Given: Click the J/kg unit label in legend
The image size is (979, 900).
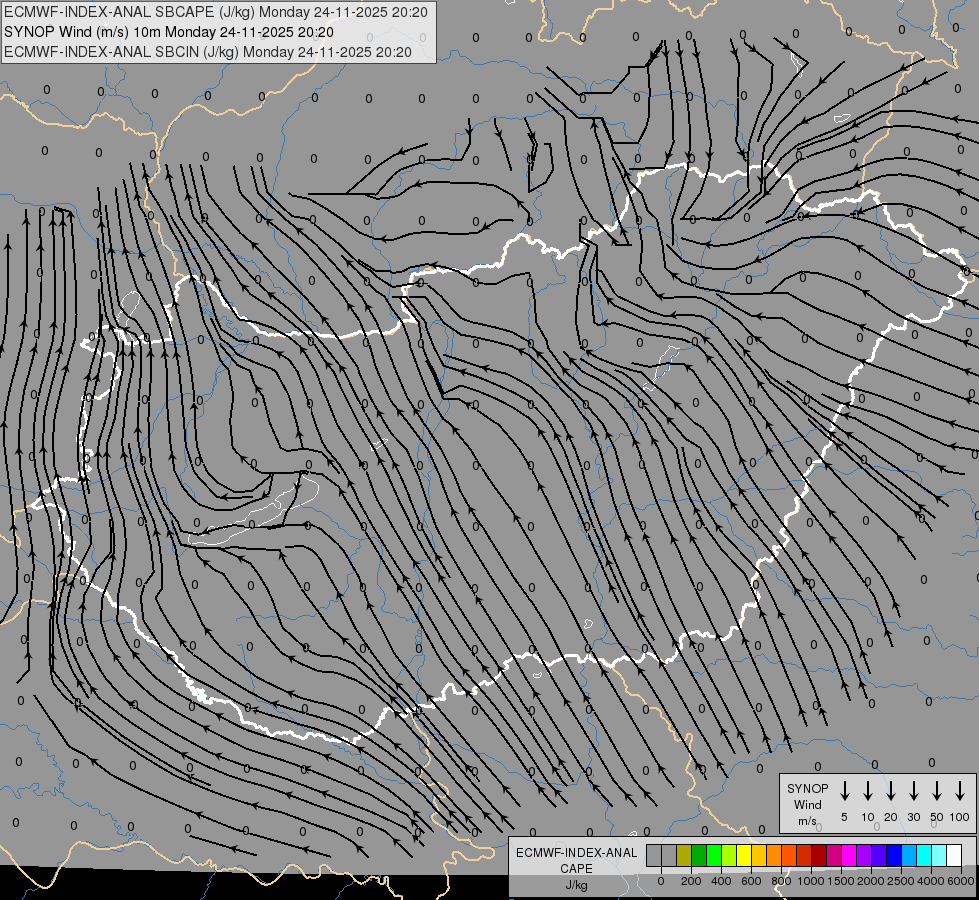Looking at the screenshot, I should click(576, 885).
